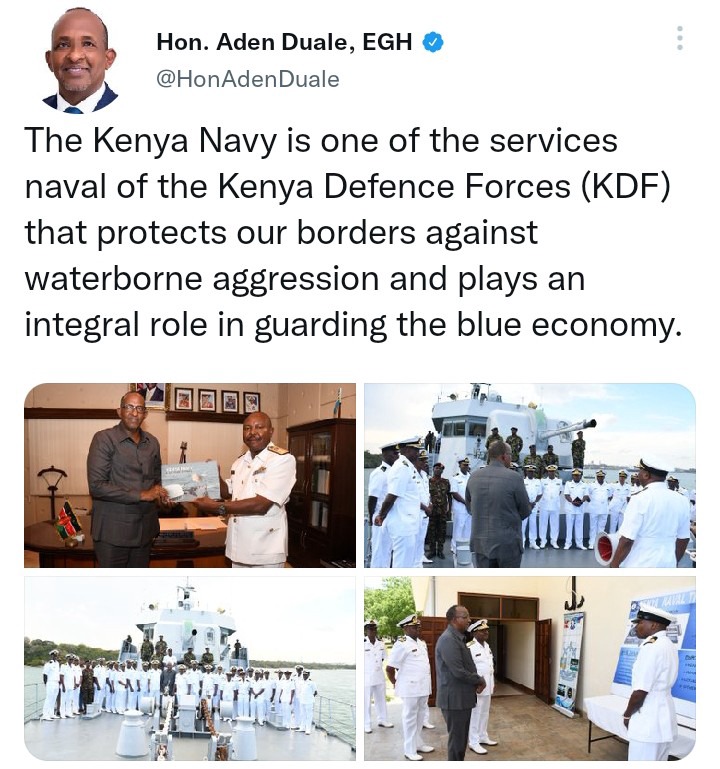Click the naval gun barrel in ship photo
720x769 pixels.
(x=568, y=430)
